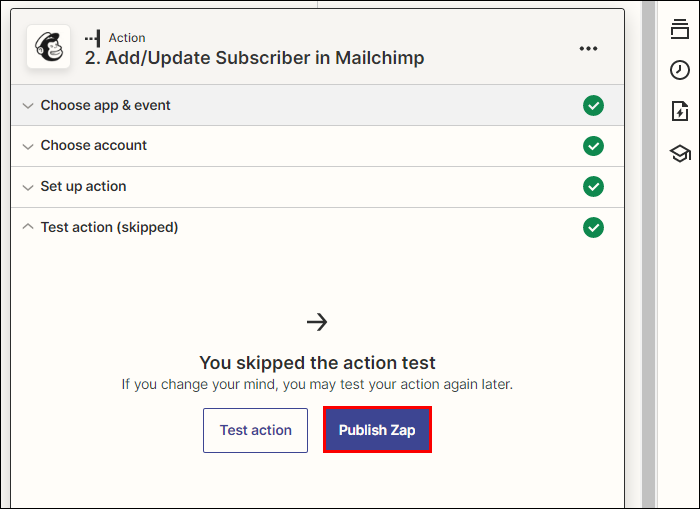Click green checkmark next to Choose app & event

[593, 105]
